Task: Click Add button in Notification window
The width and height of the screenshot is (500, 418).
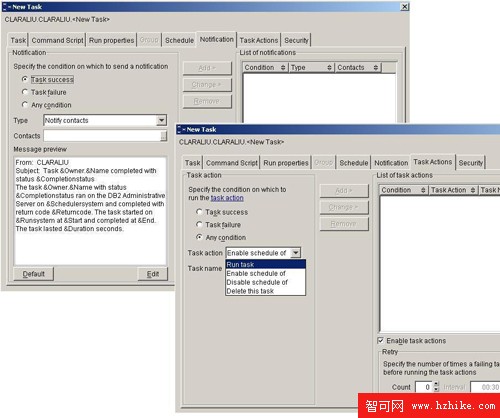Action: (207, 68)
